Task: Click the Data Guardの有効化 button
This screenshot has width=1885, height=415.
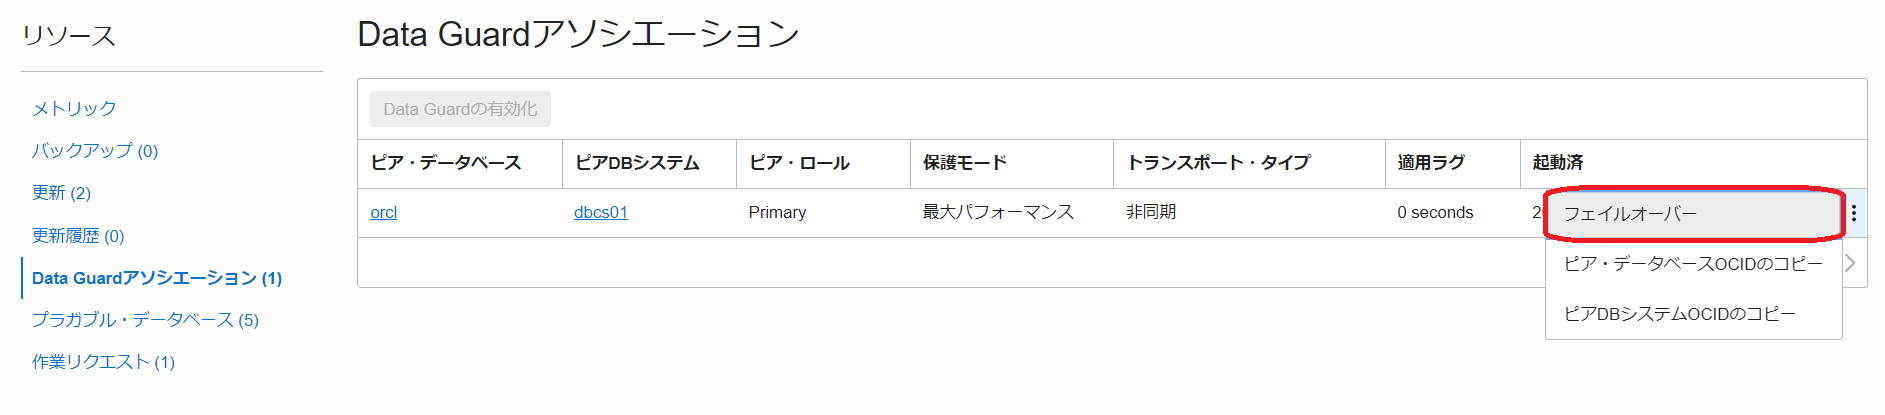Action: pos(460,109)
